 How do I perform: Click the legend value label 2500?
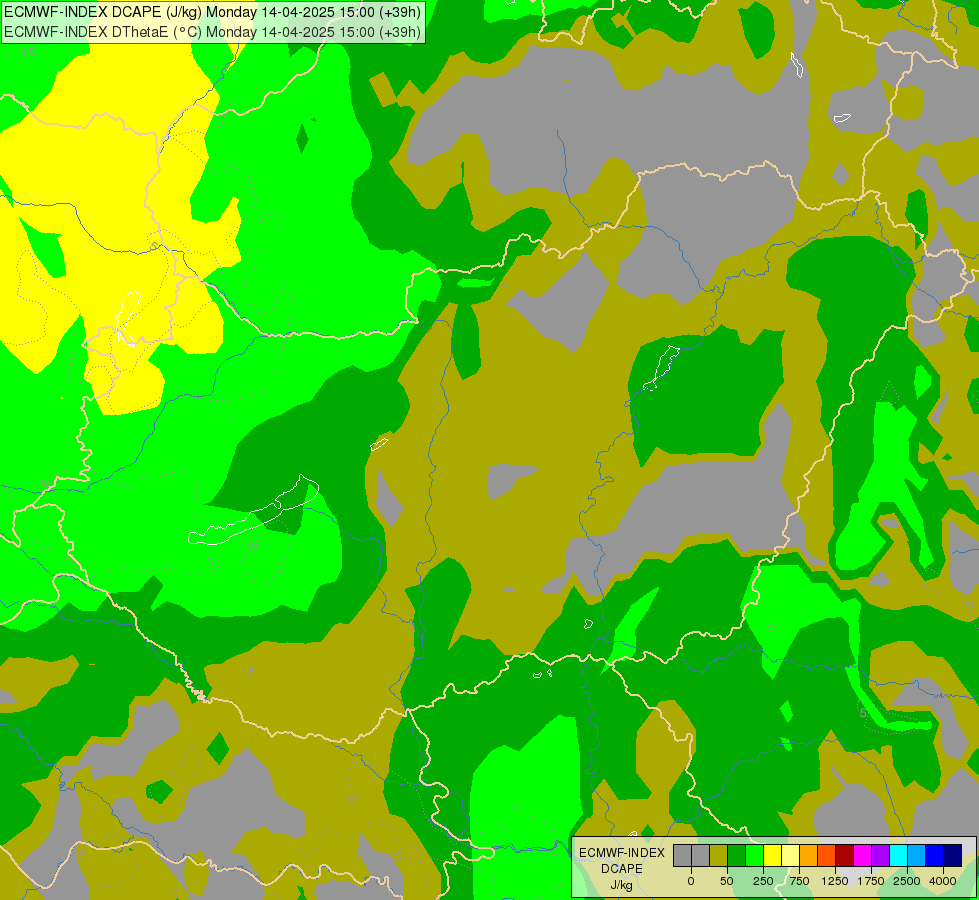coord(907,881)
